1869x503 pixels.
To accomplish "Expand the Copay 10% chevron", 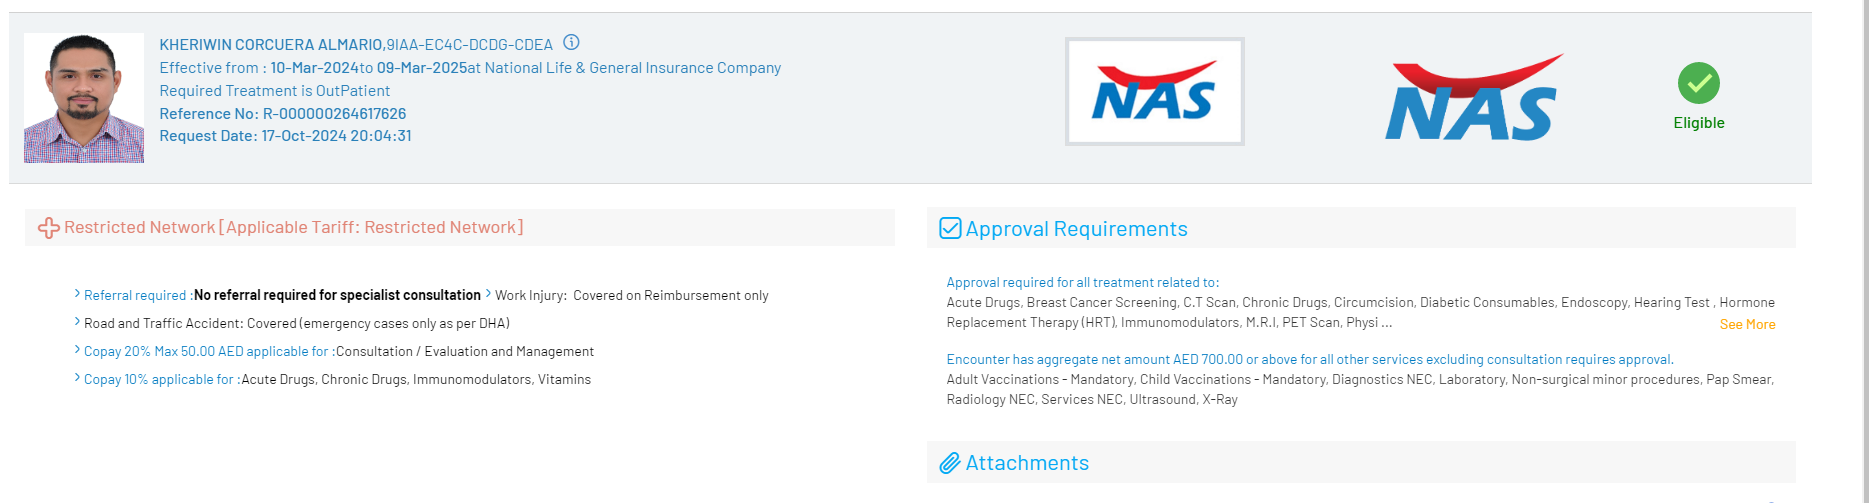I will pos(77,378).
